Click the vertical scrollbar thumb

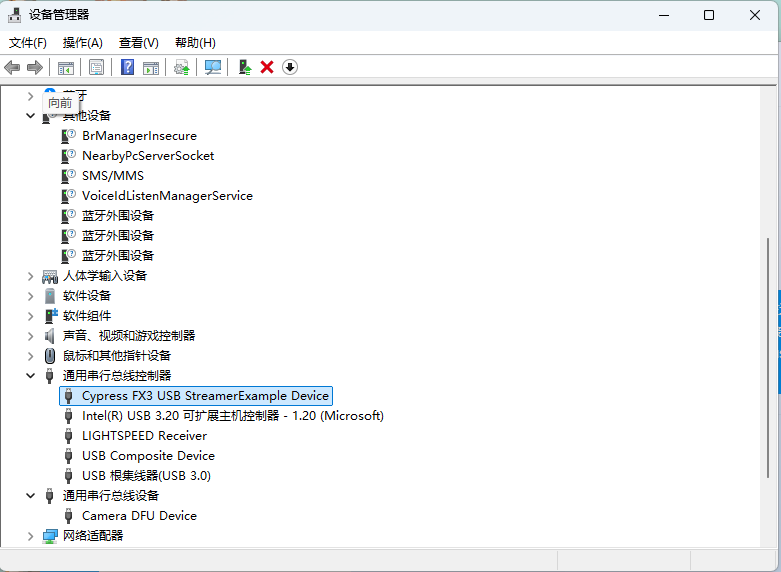point(769,359)
